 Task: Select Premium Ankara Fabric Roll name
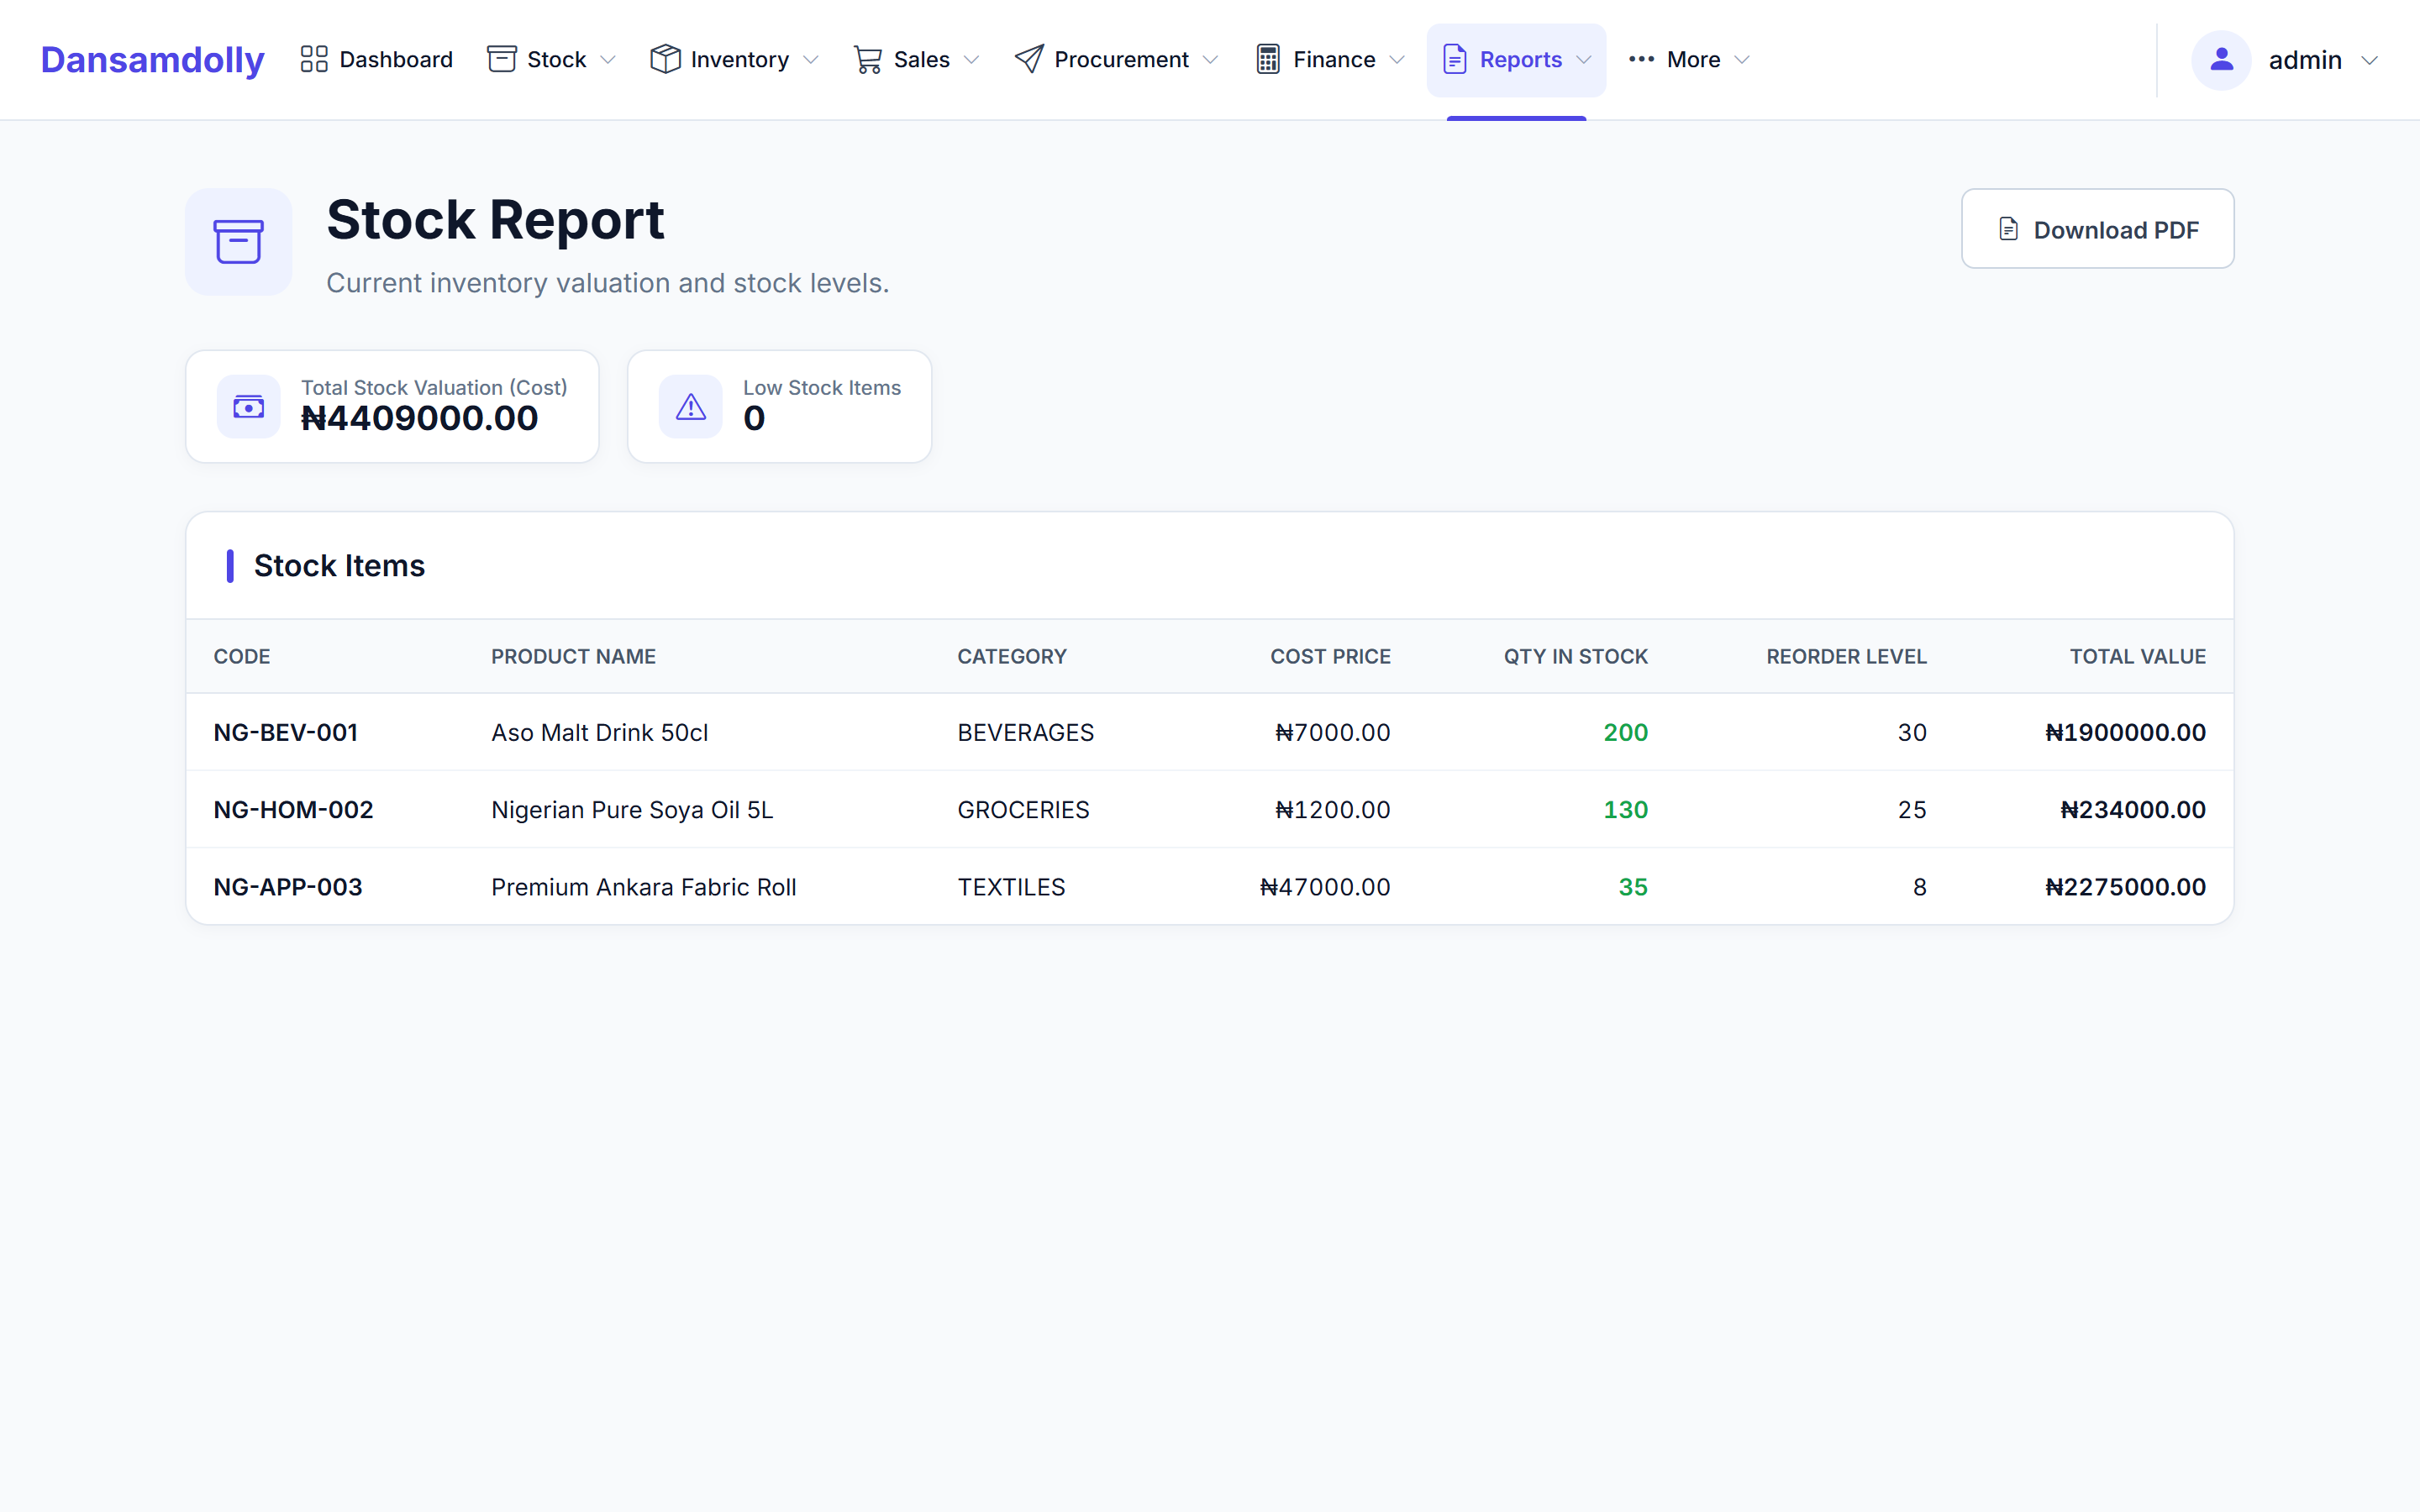tap(644, 887)
